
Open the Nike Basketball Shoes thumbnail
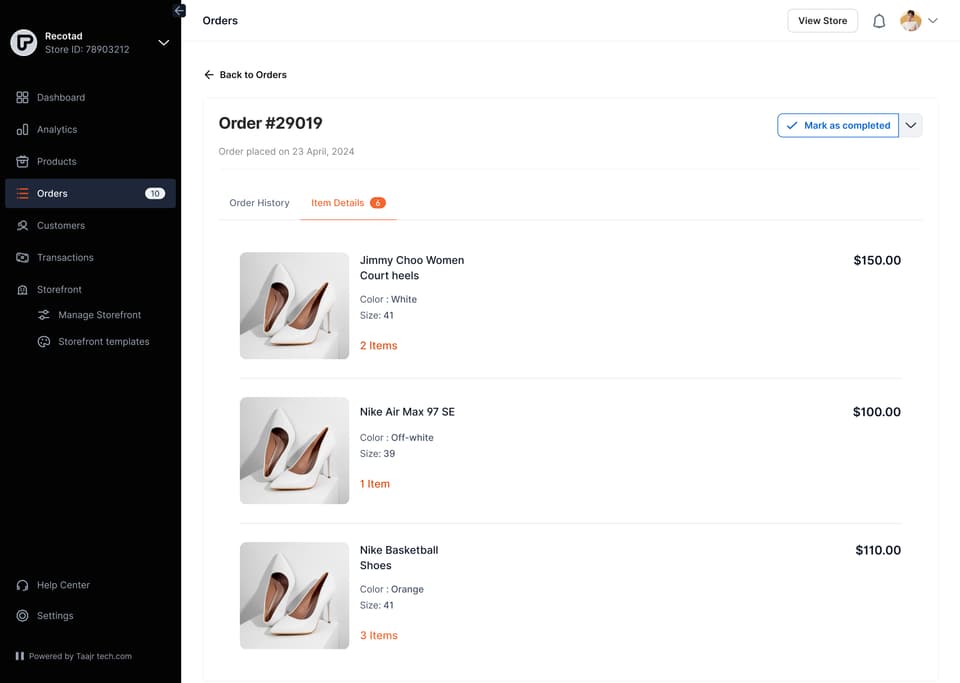point(294,595)
